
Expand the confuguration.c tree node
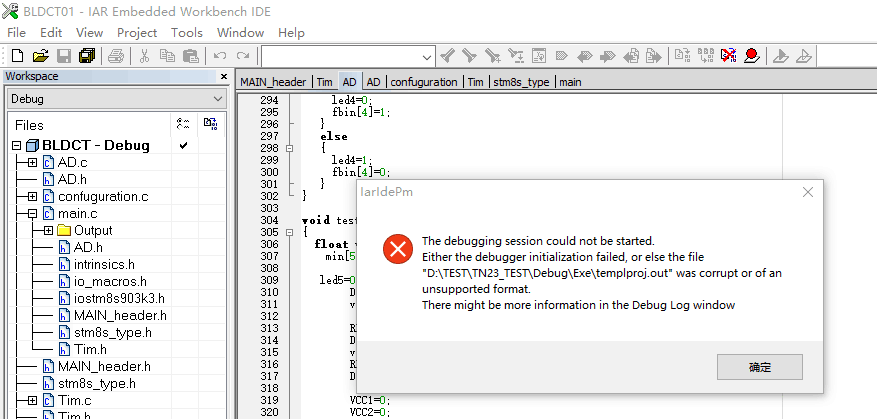[32, 196]
